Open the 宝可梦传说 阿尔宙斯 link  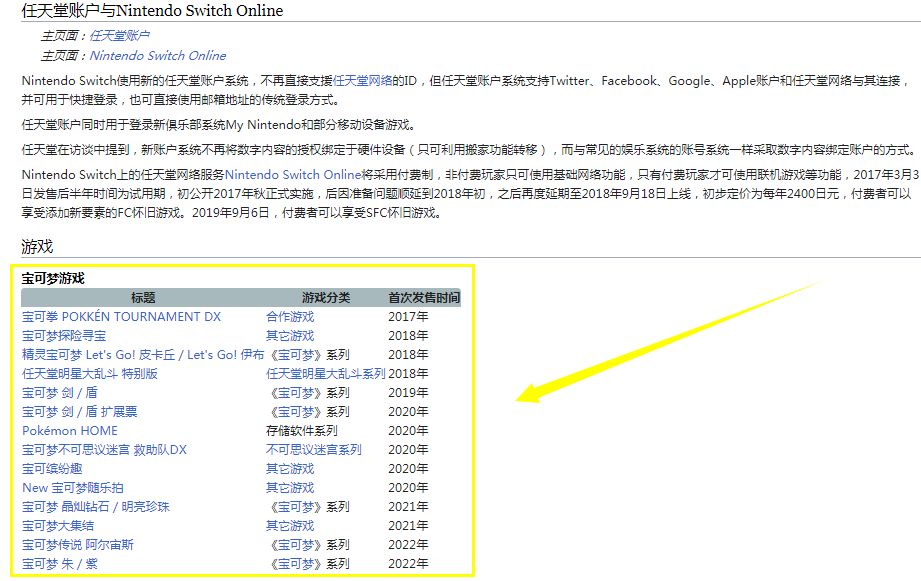pyautogui.click(x=78, y=545)
